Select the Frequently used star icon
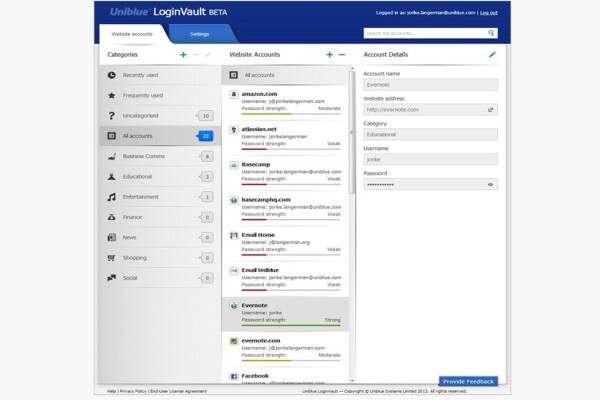Image resolution: width=600 pixels, height=400 pixels. click(x=111, y=95)
